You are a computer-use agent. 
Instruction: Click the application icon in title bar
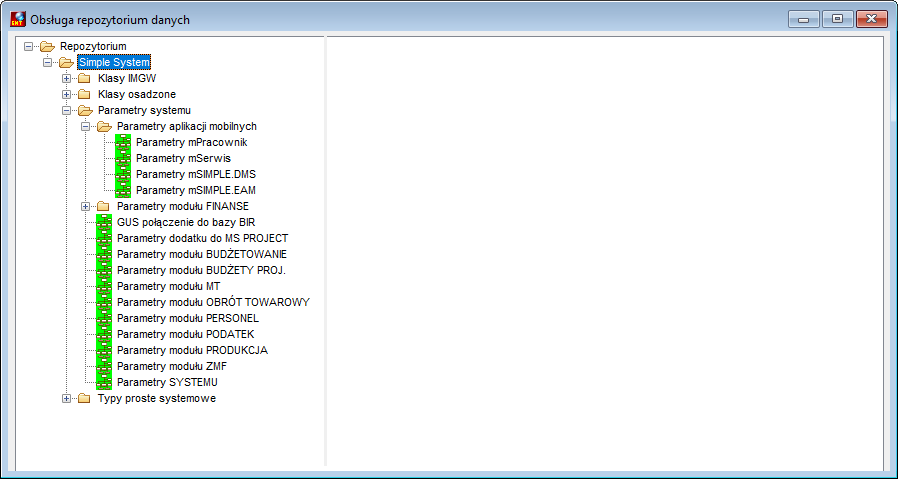click(18, 20)
